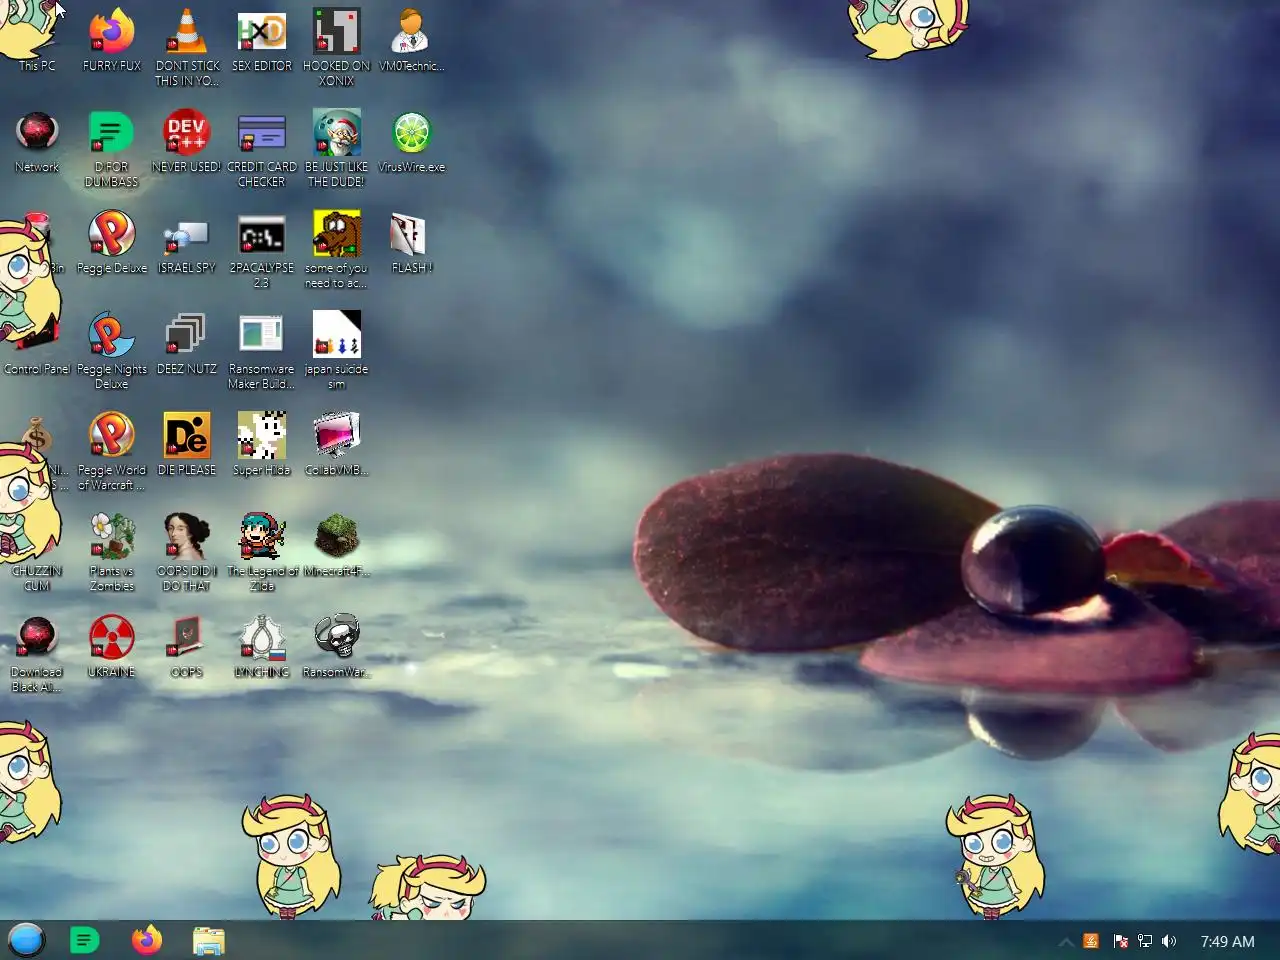This screenshot has height=960, width=1280.
Task: Open the Ransomware Maker Build shortcut
Action: tap(262, 335)
